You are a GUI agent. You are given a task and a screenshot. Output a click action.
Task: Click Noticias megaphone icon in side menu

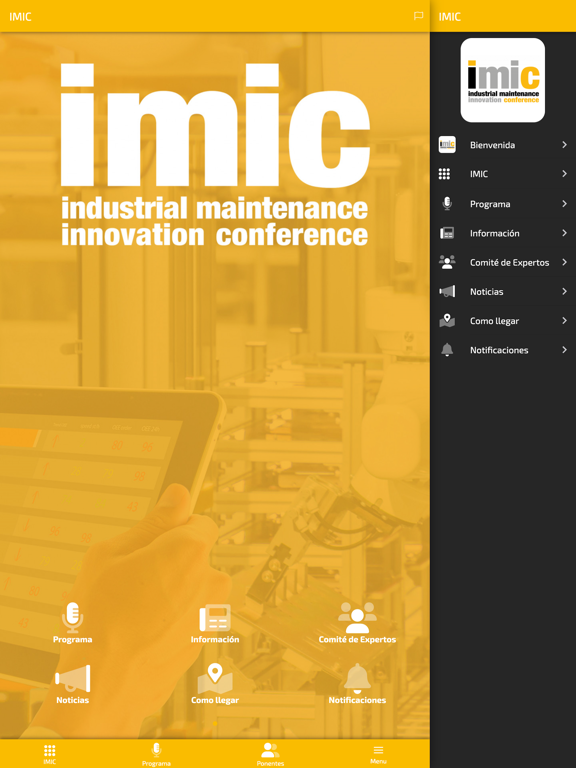pyautogui.click(x=447, y=291)
